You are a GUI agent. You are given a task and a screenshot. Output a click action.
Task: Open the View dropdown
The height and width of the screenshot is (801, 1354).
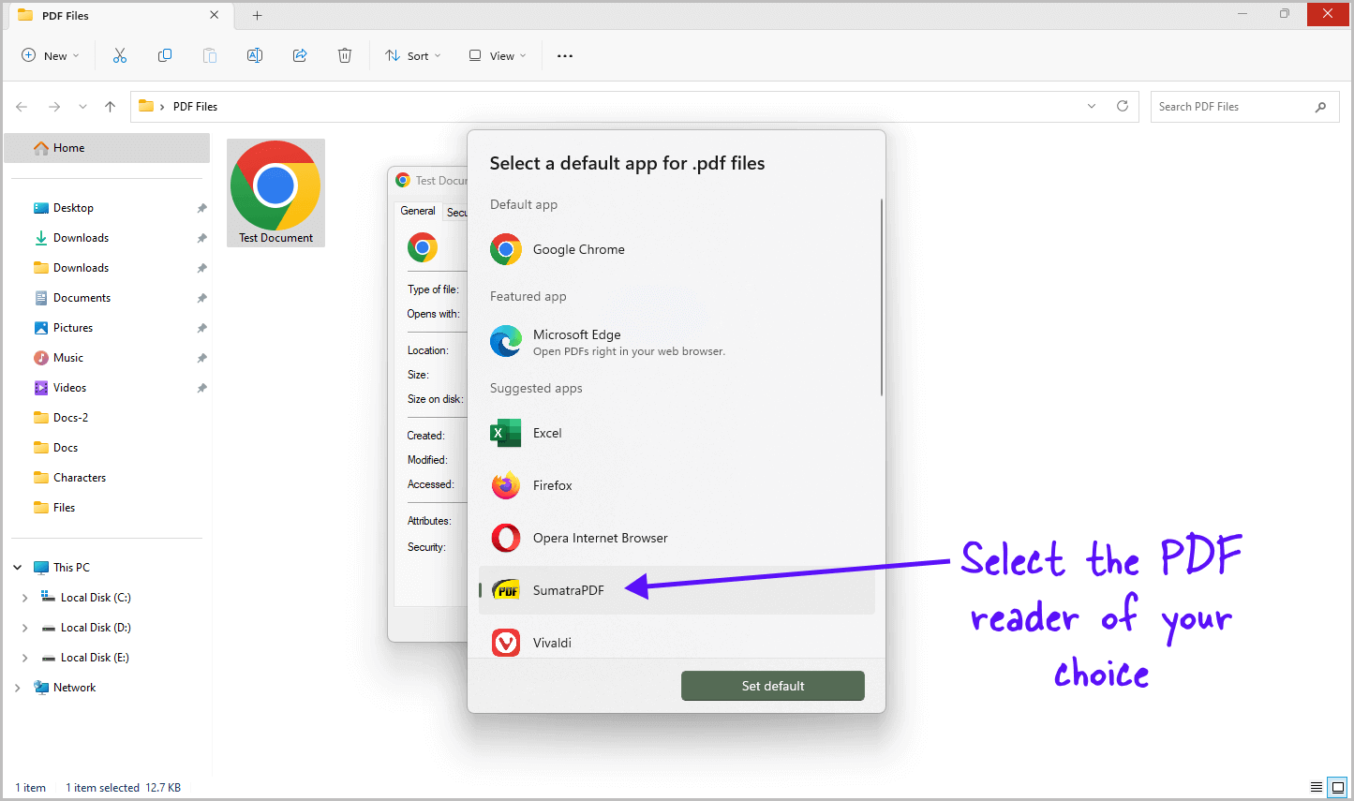pos(497,56)
